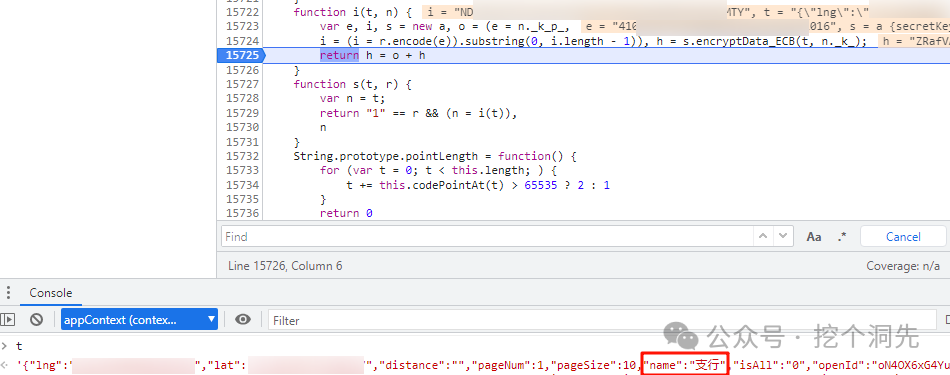Click the eye icon for live expressions
The width and height of the screenshot is (950, 375).
click(x=243, y=319)
